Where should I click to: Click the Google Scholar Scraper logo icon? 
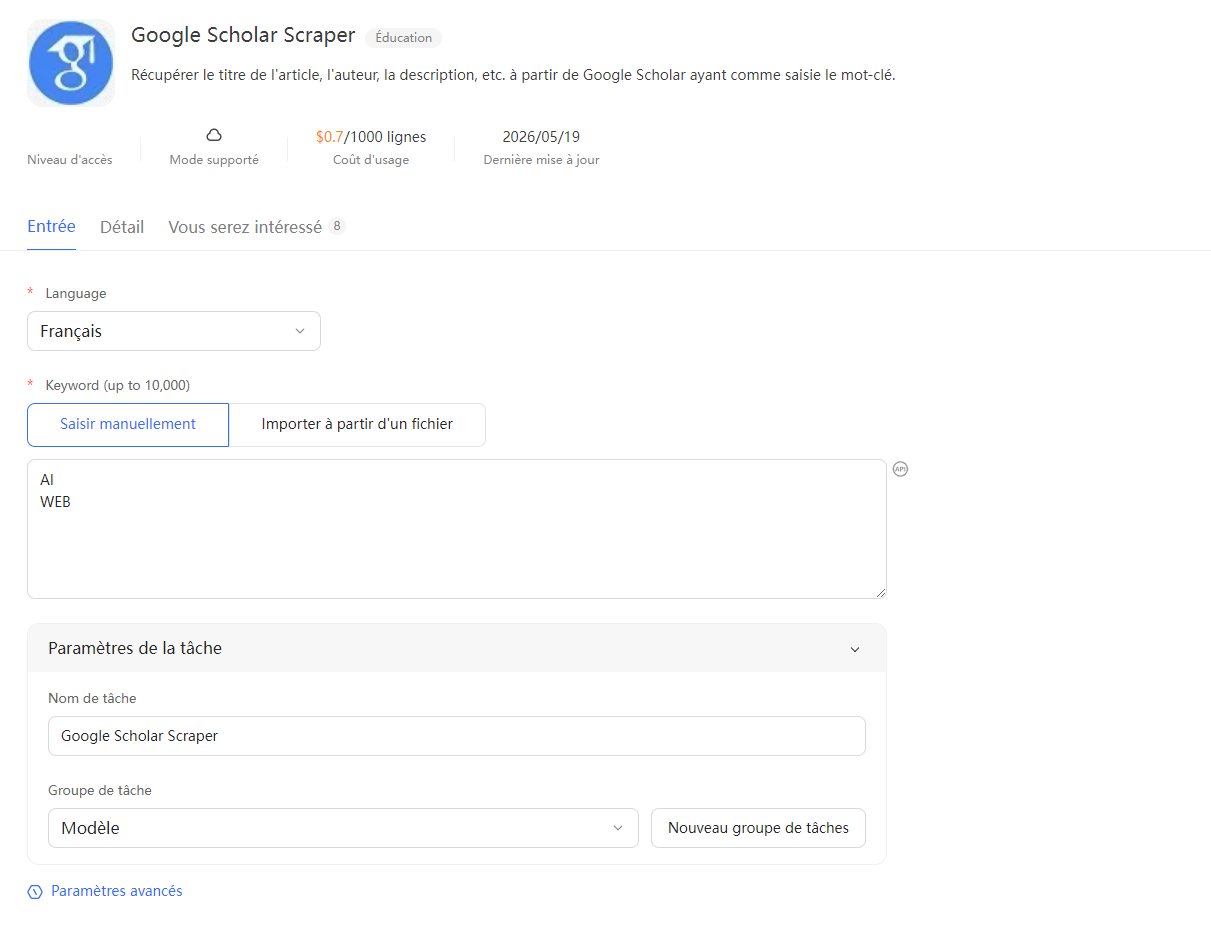71,63
